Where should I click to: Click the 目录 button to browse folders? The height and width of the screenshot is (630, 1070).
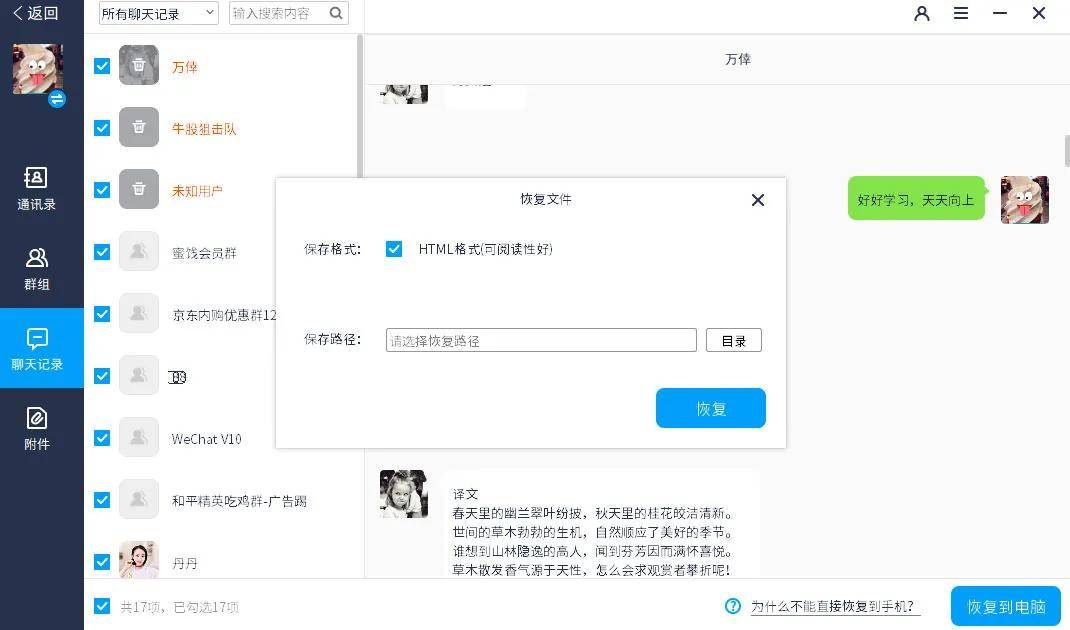tap(733, 340)
